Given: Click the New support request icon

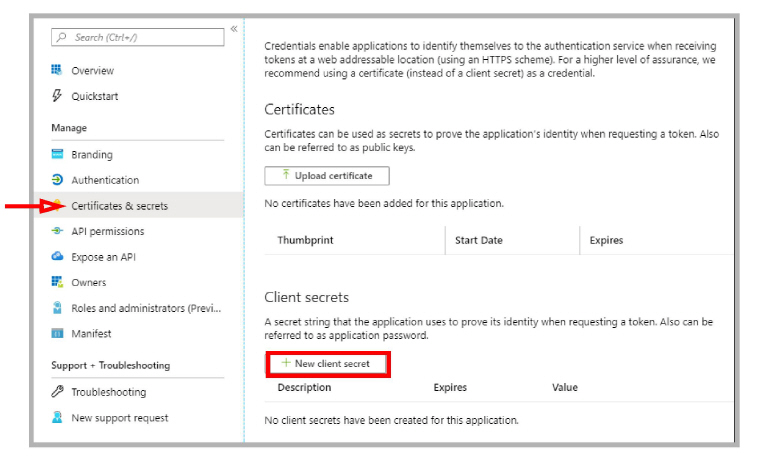Looking at the screenshot, I should point(57,417).
